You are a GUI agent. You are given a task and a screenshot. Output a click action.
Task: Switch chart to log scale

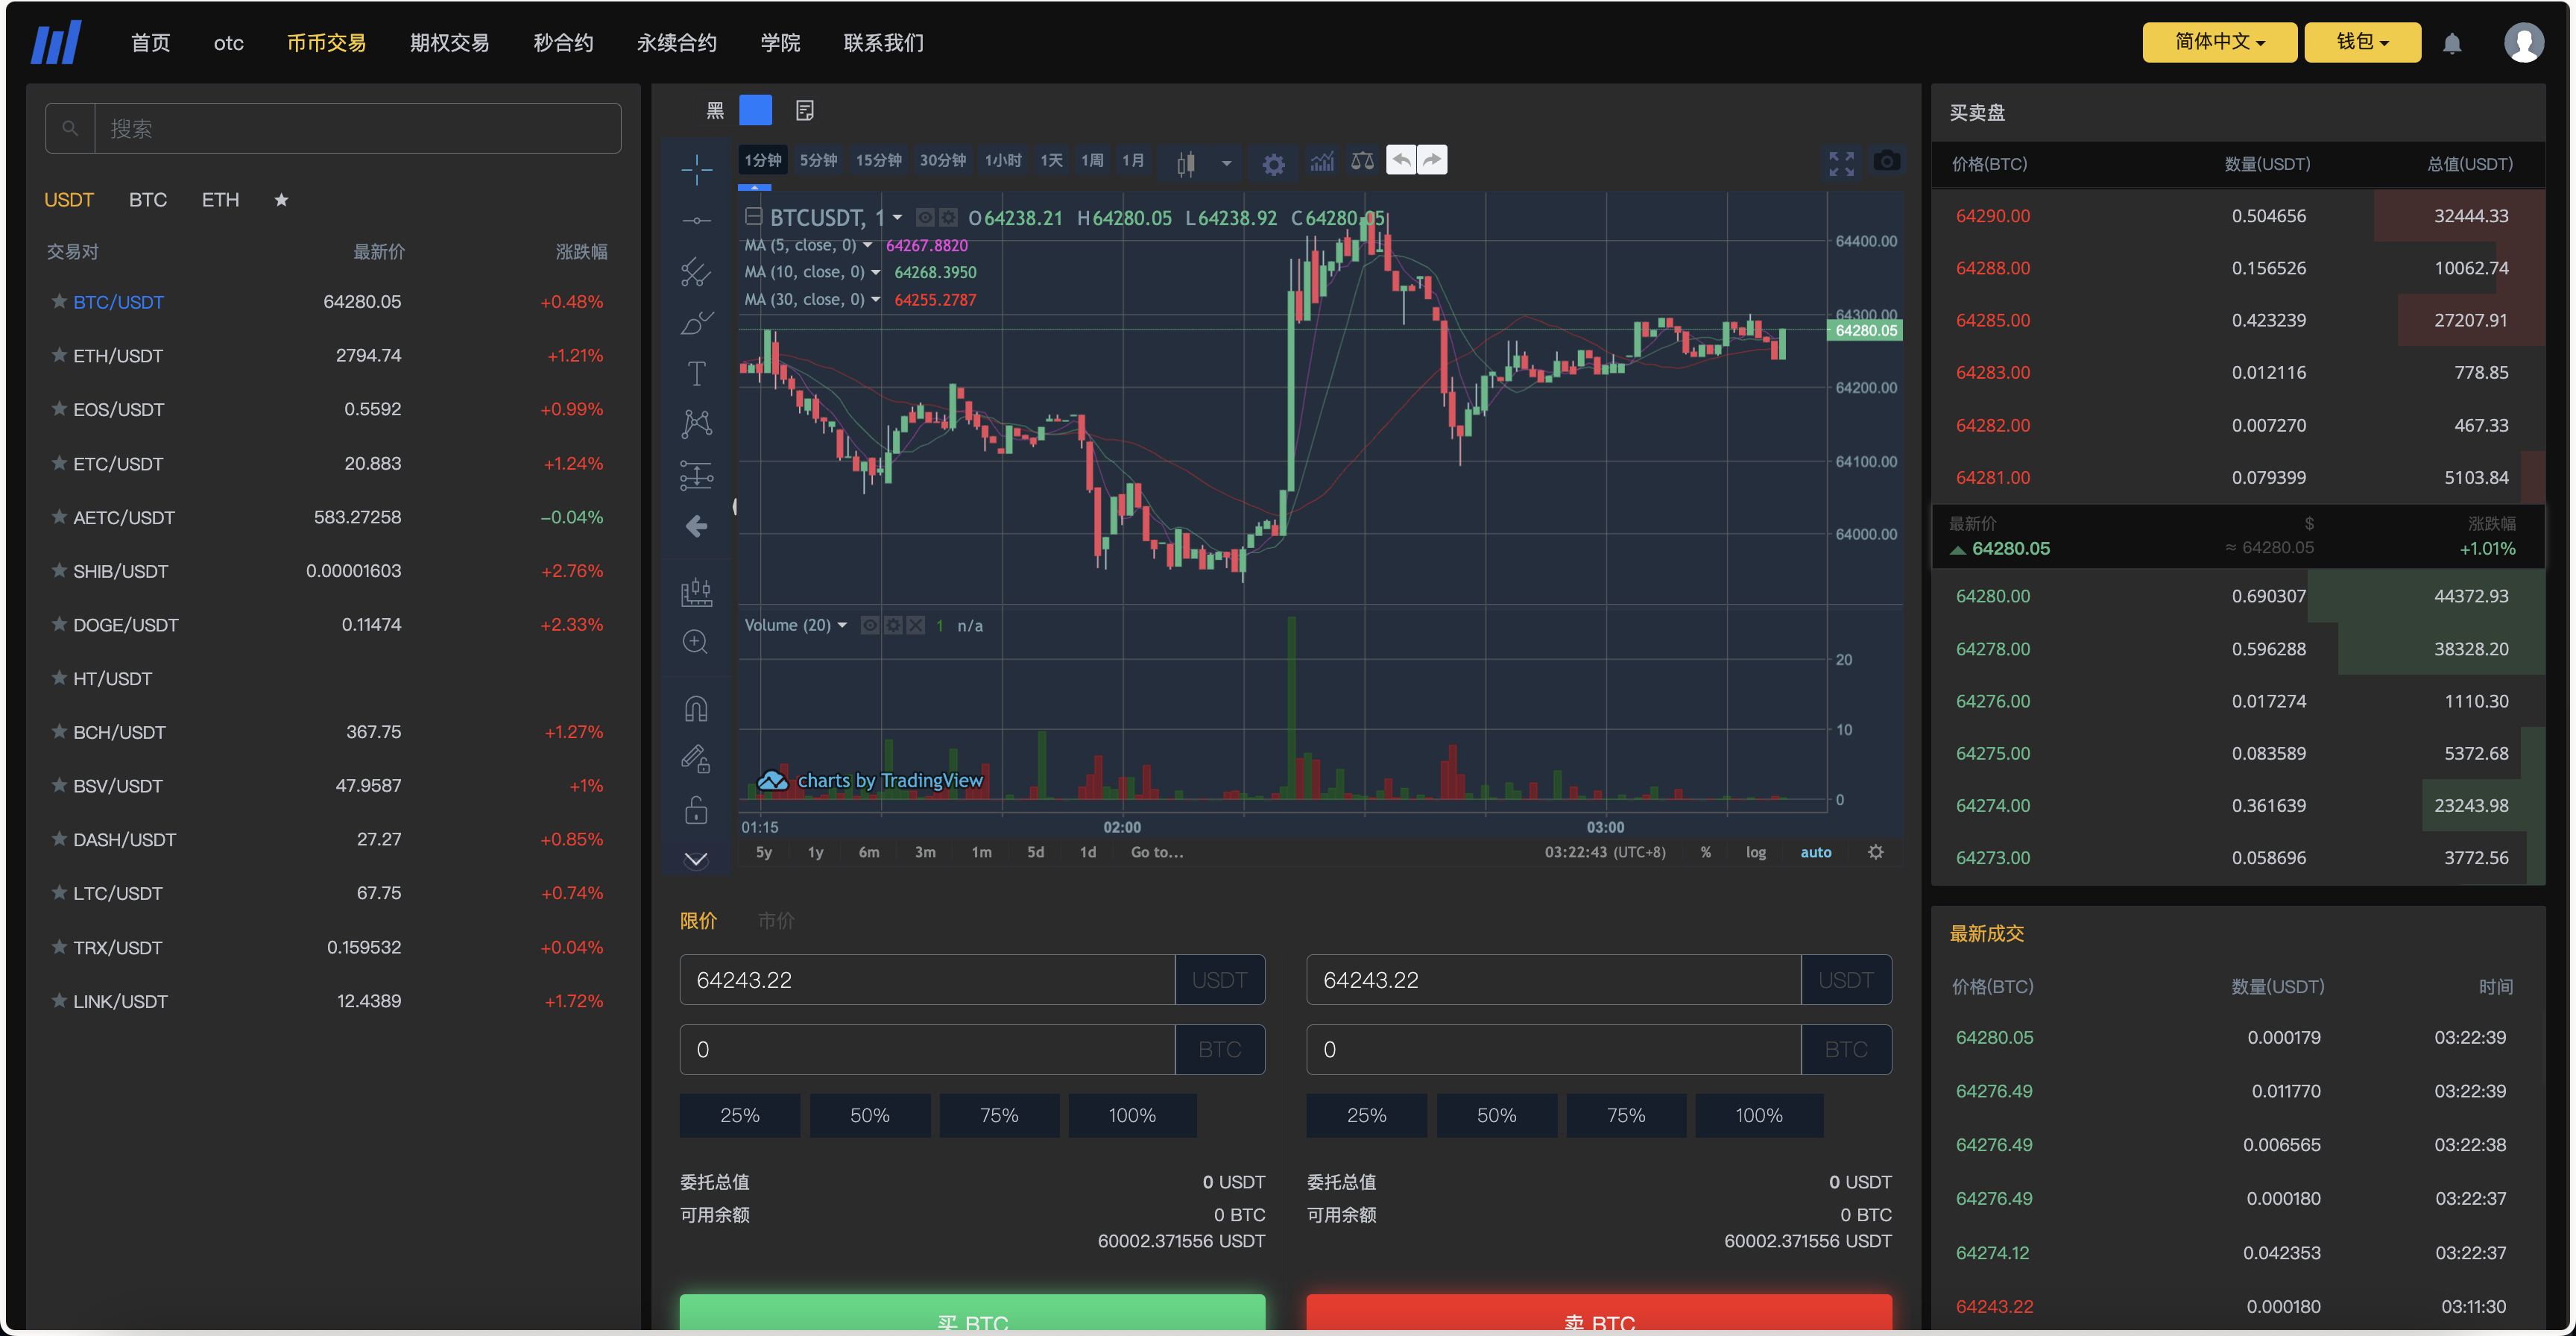pyautogui.click(x=1755, y=852)
